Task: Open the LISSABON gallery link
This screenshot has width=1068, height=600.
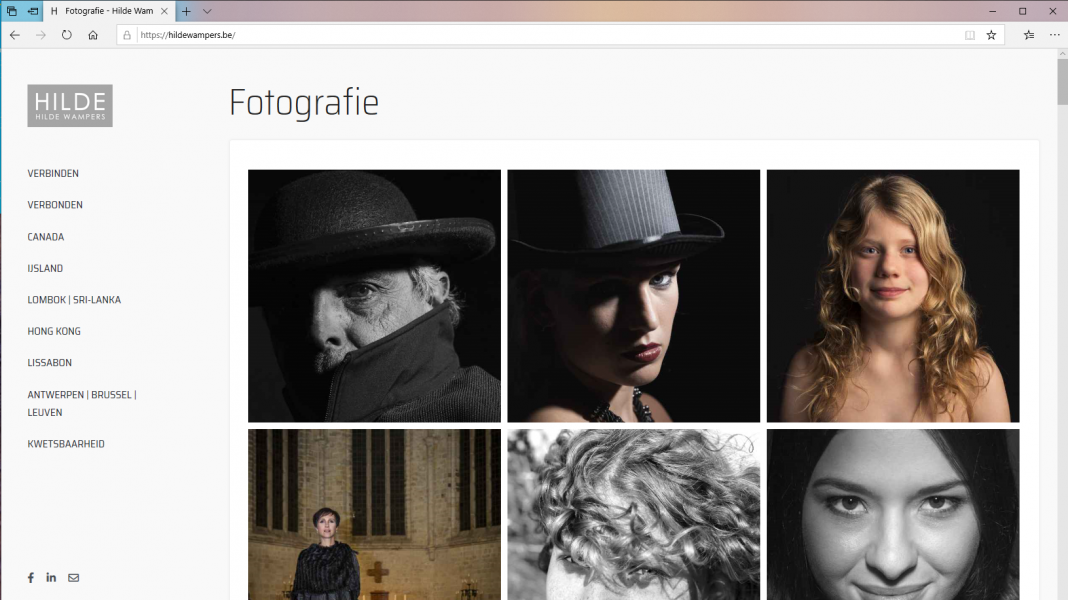Action: tap(50, 362)
